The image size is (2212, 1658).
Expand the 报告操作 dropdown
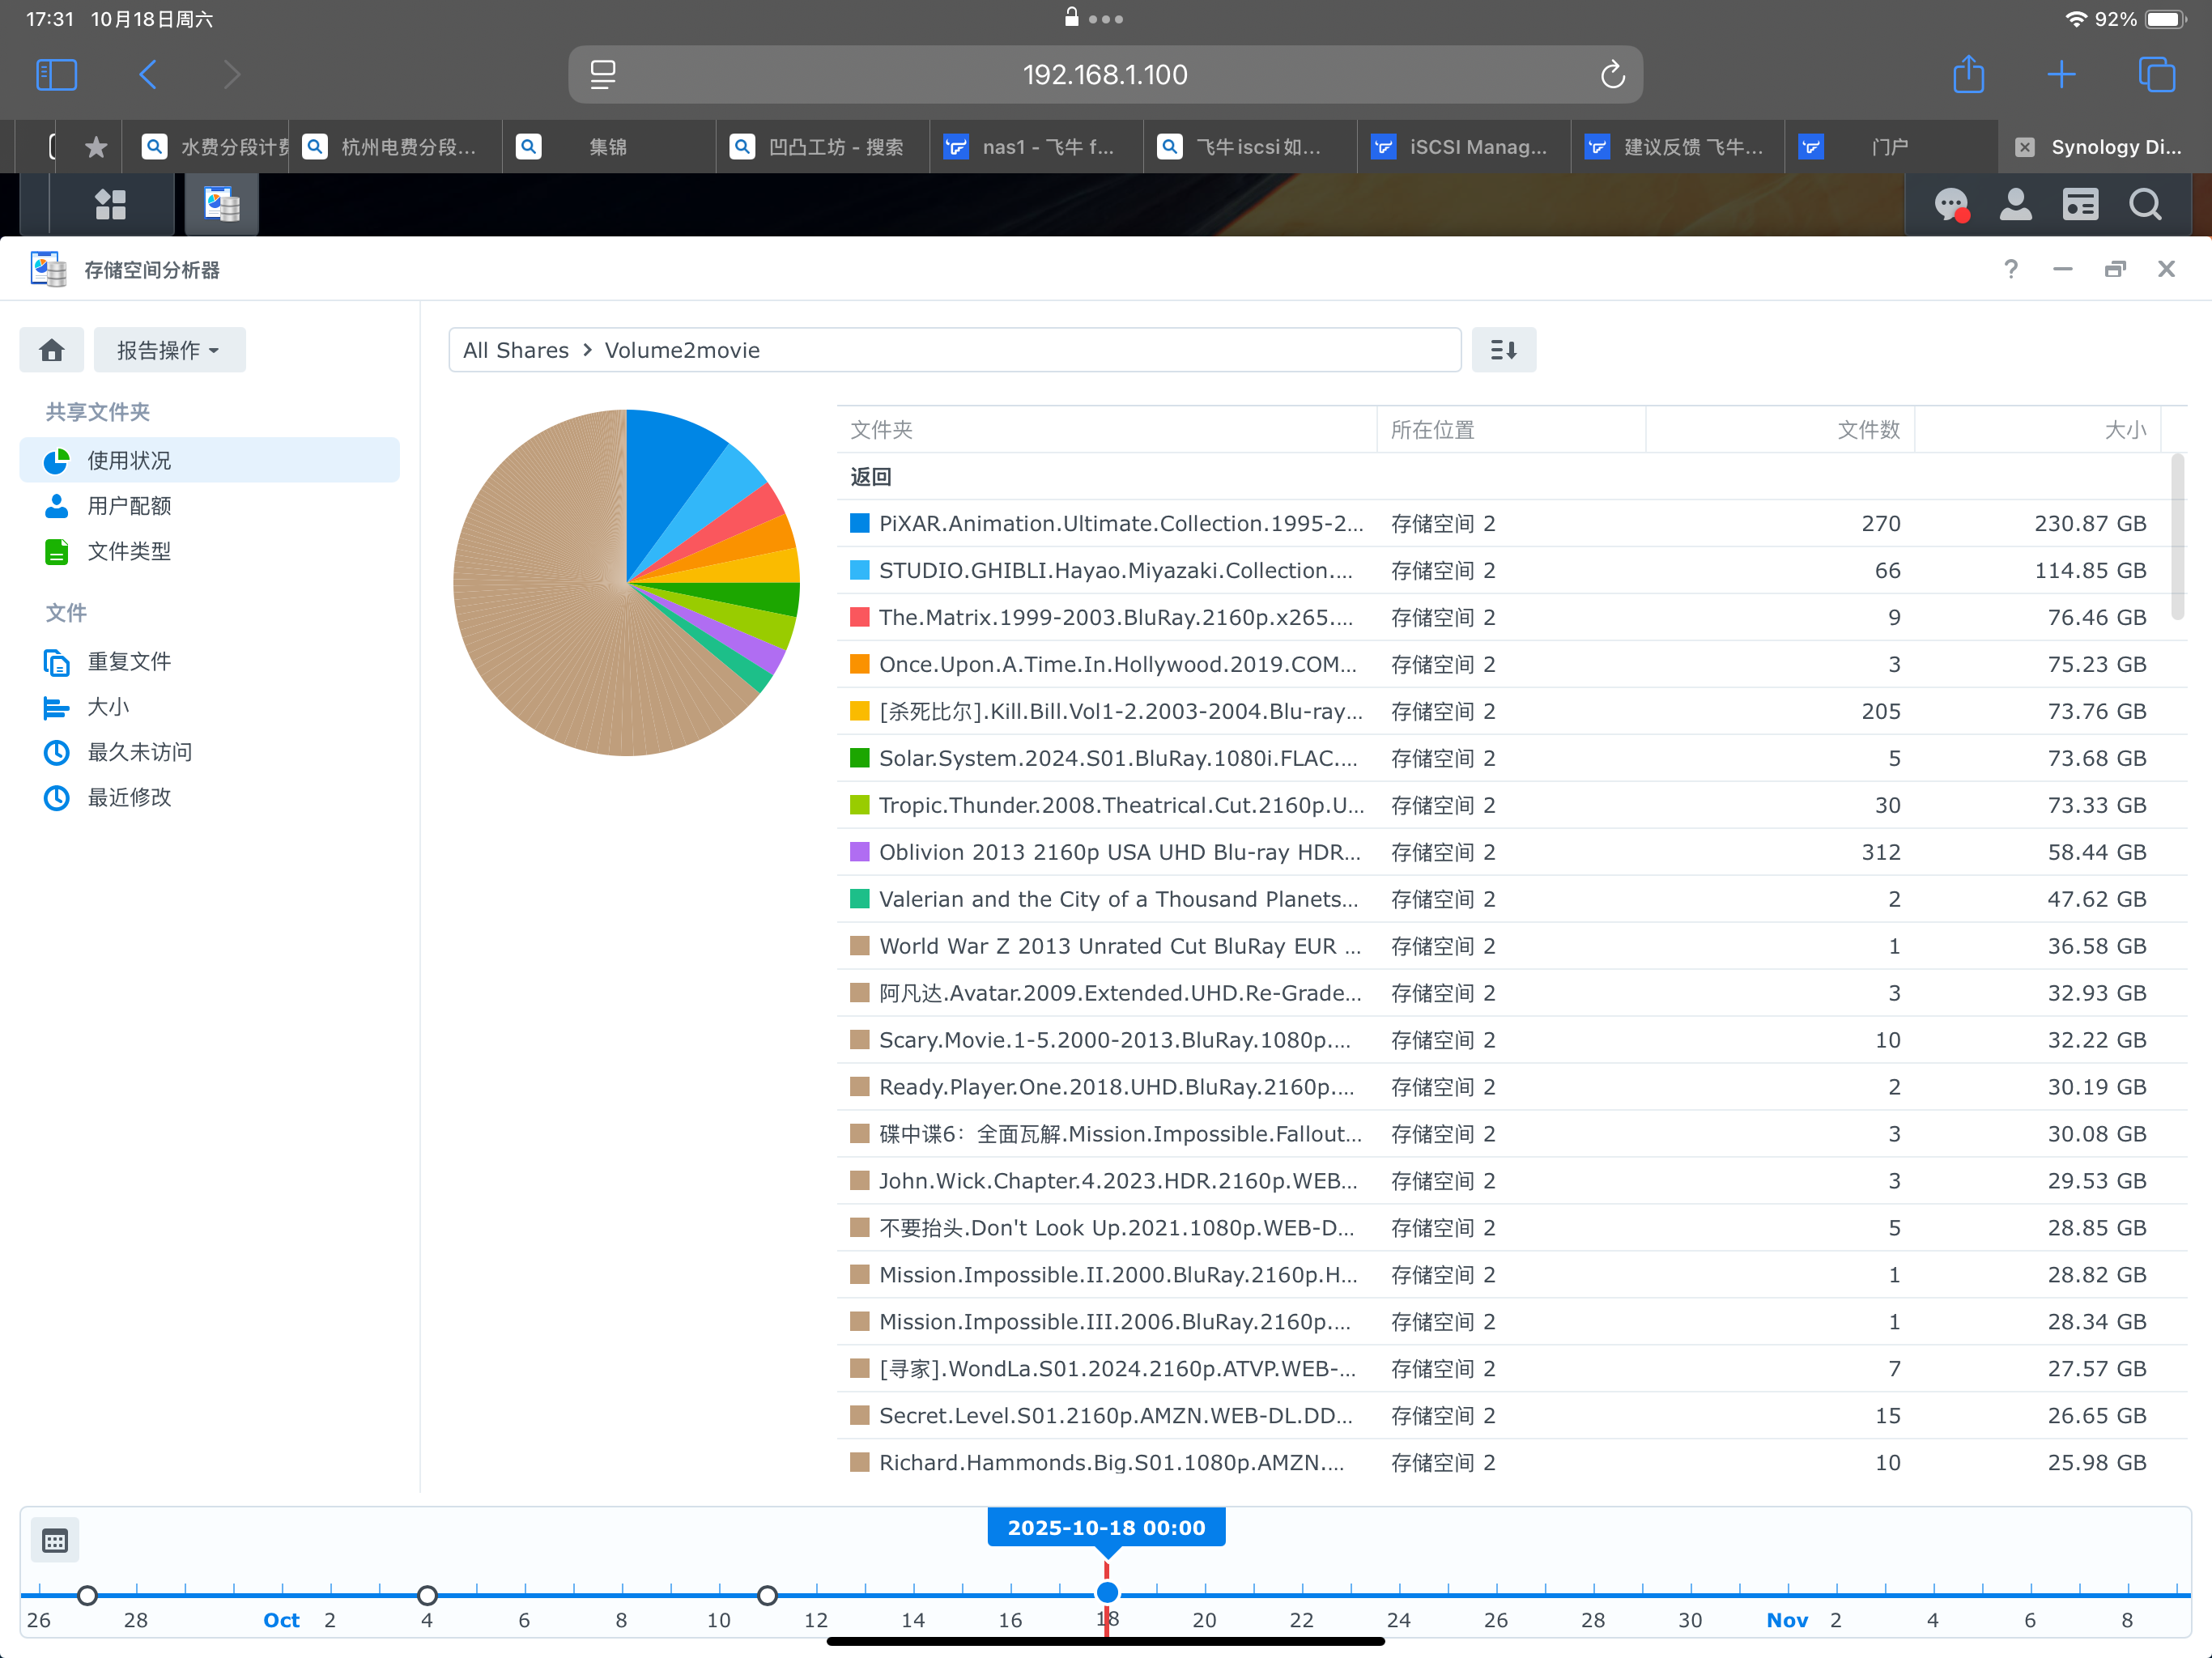point(169,350)
